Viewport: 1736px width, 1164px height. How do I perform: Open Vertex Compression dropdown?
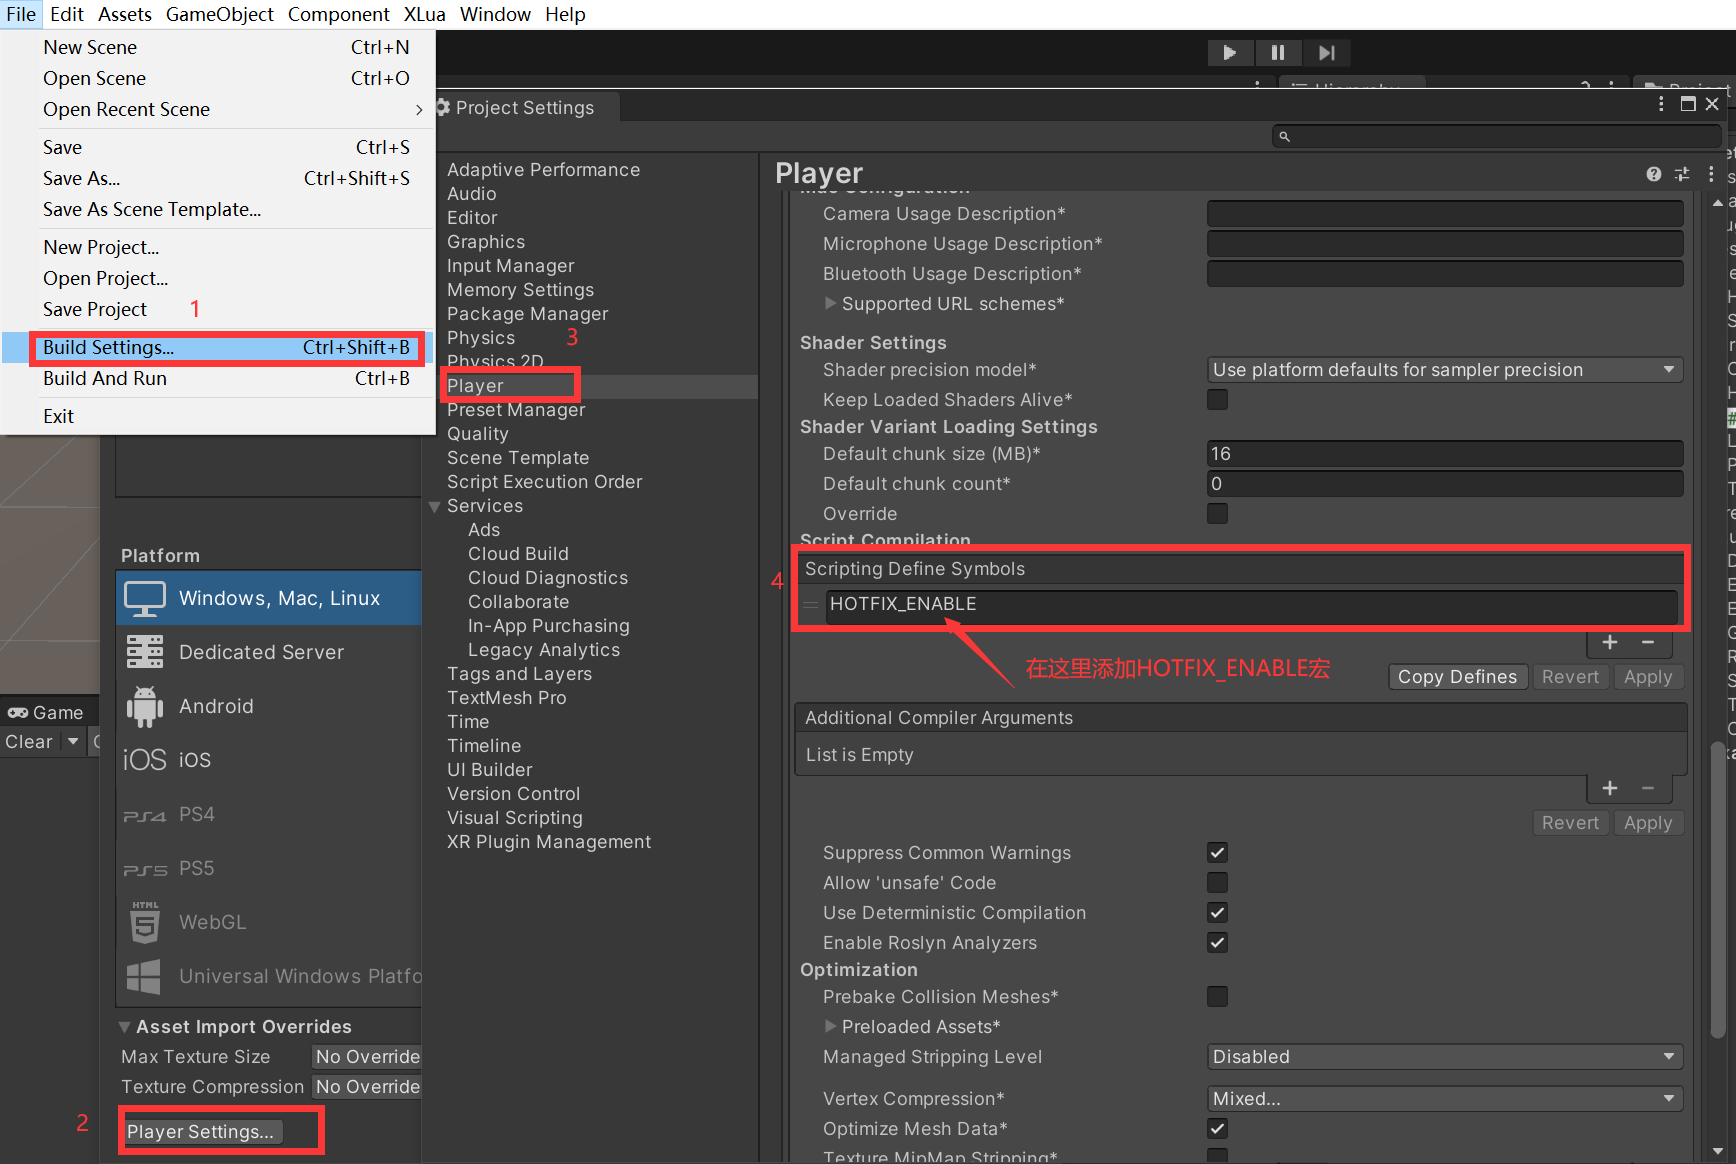[1445, 1099]
